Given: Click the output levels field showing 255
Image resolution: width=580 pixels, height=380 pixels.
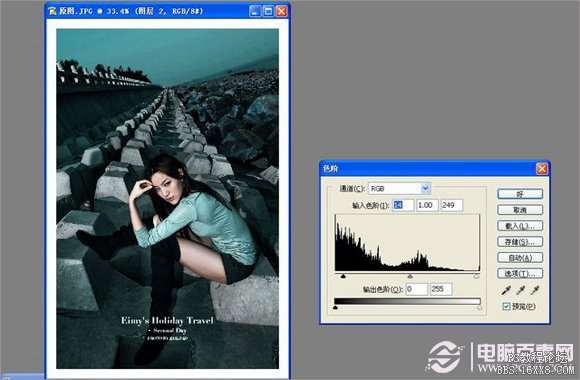Looking at the screenshot, I should tap(441, 289).
